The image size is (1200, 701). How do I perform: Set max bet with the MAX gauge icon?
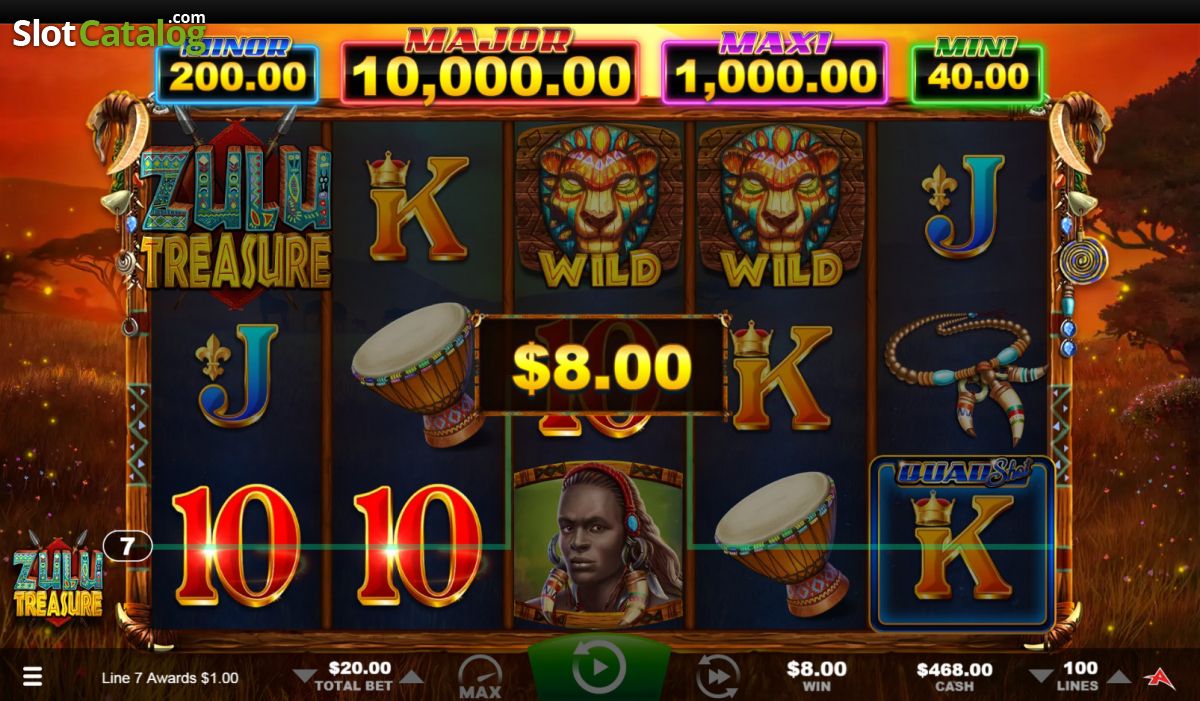tap(480, 677)
